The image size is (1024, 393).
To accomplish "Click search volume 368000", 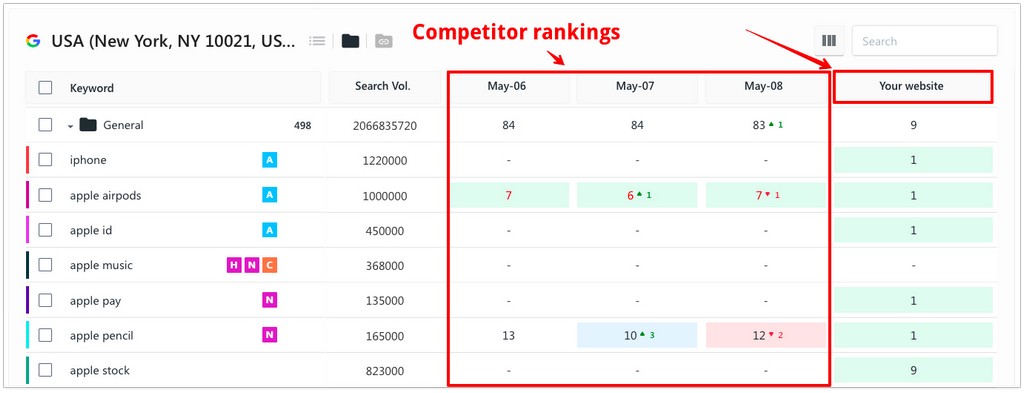I will 385,266.
